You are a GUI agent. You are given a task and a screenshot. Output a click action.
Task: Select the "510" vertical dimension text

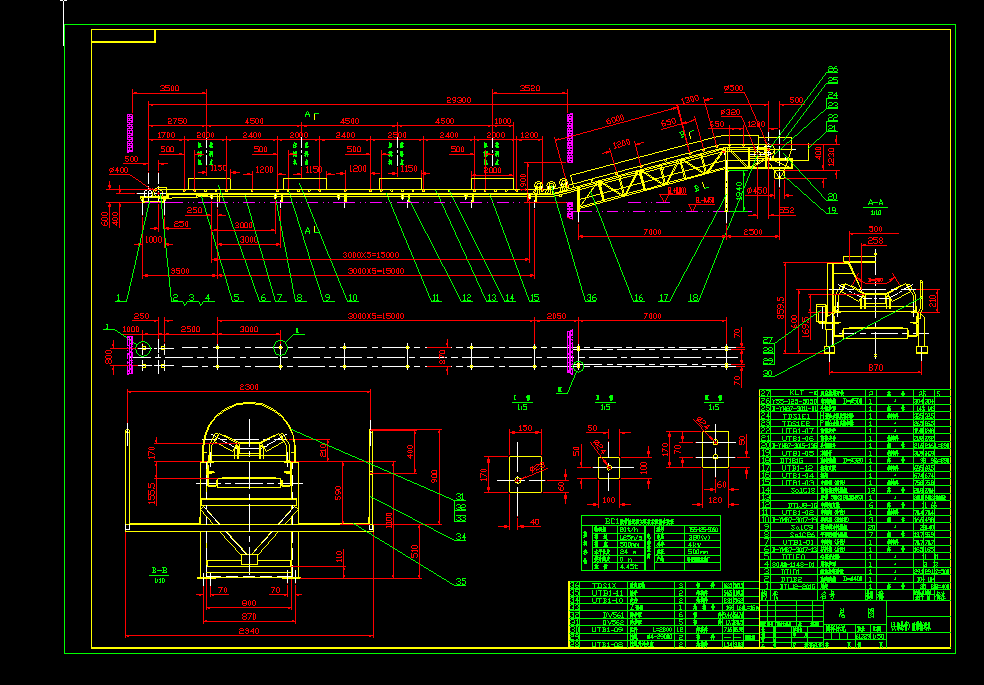415,552
